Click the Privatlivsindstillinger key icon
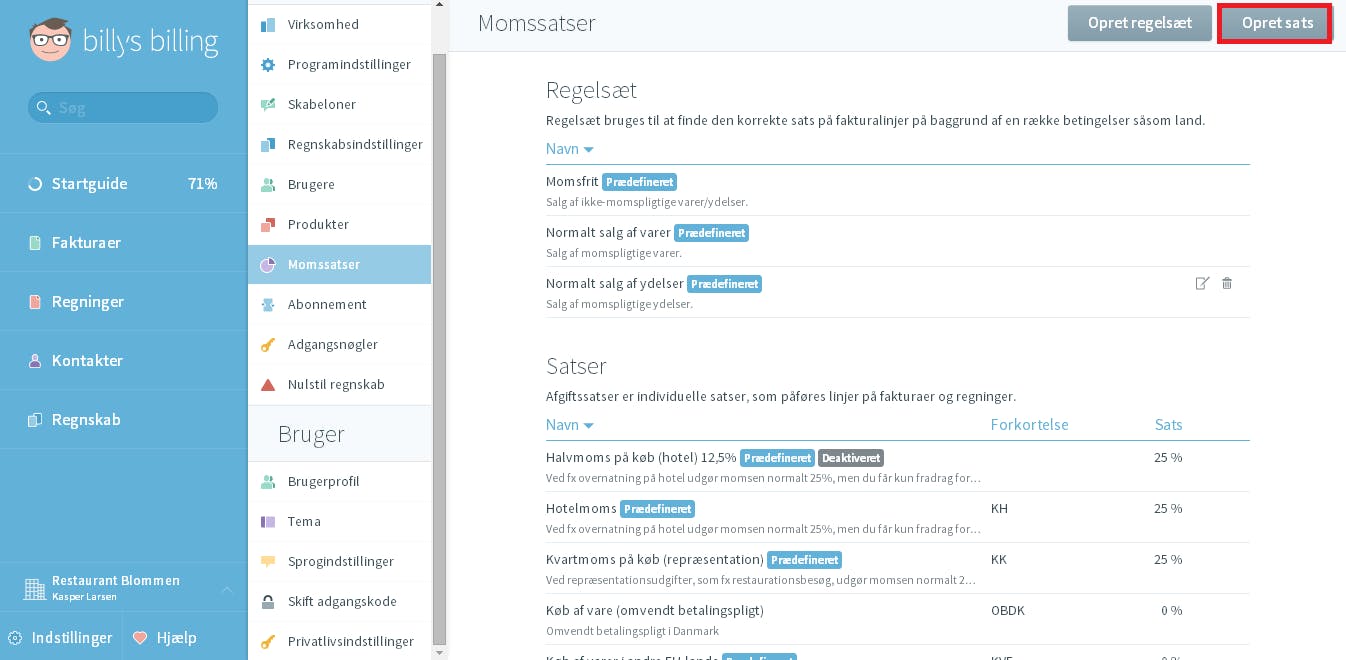 (268, 642)
